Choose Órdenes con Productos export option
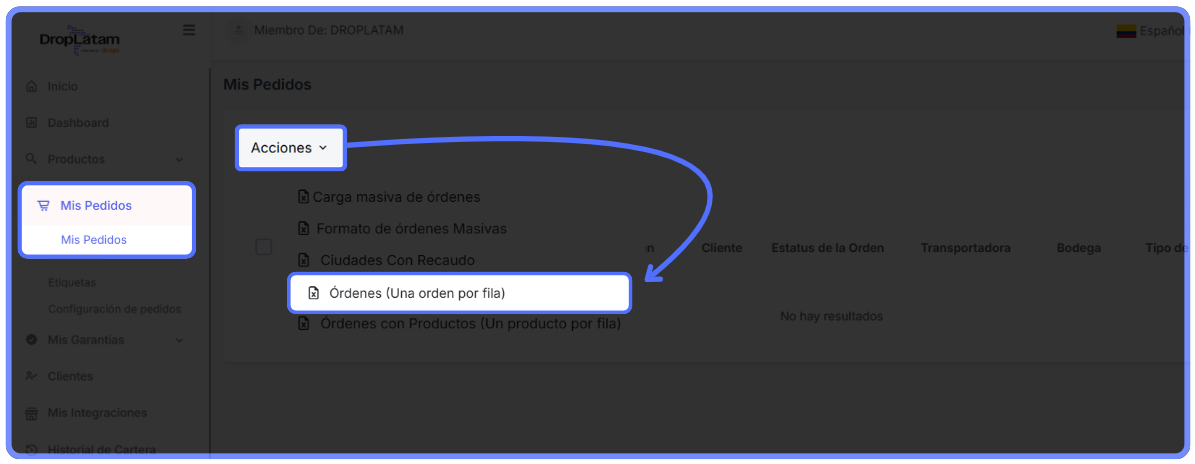 (469, 324)
